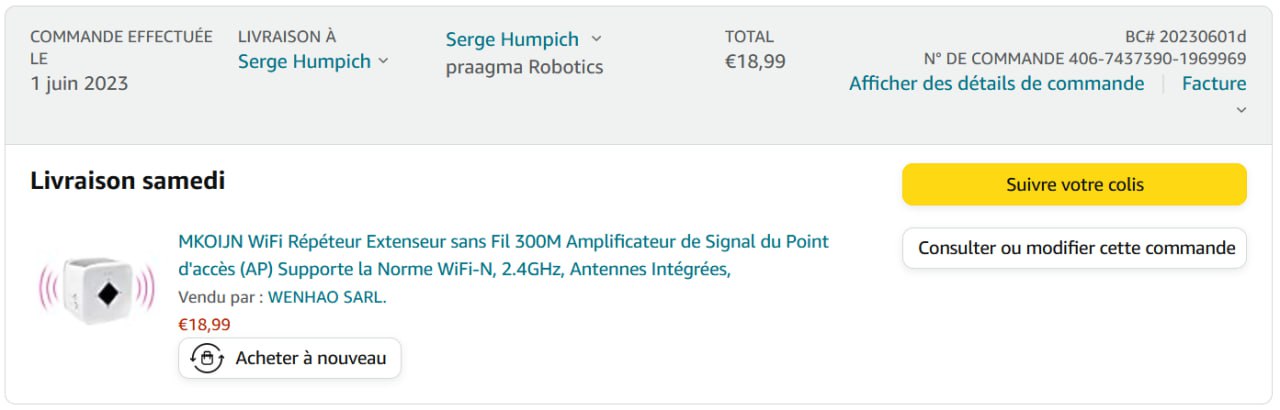Click Serge Humpich name under LIVRAISON À
Screen dimensions: 1280x410
point(303,62)
